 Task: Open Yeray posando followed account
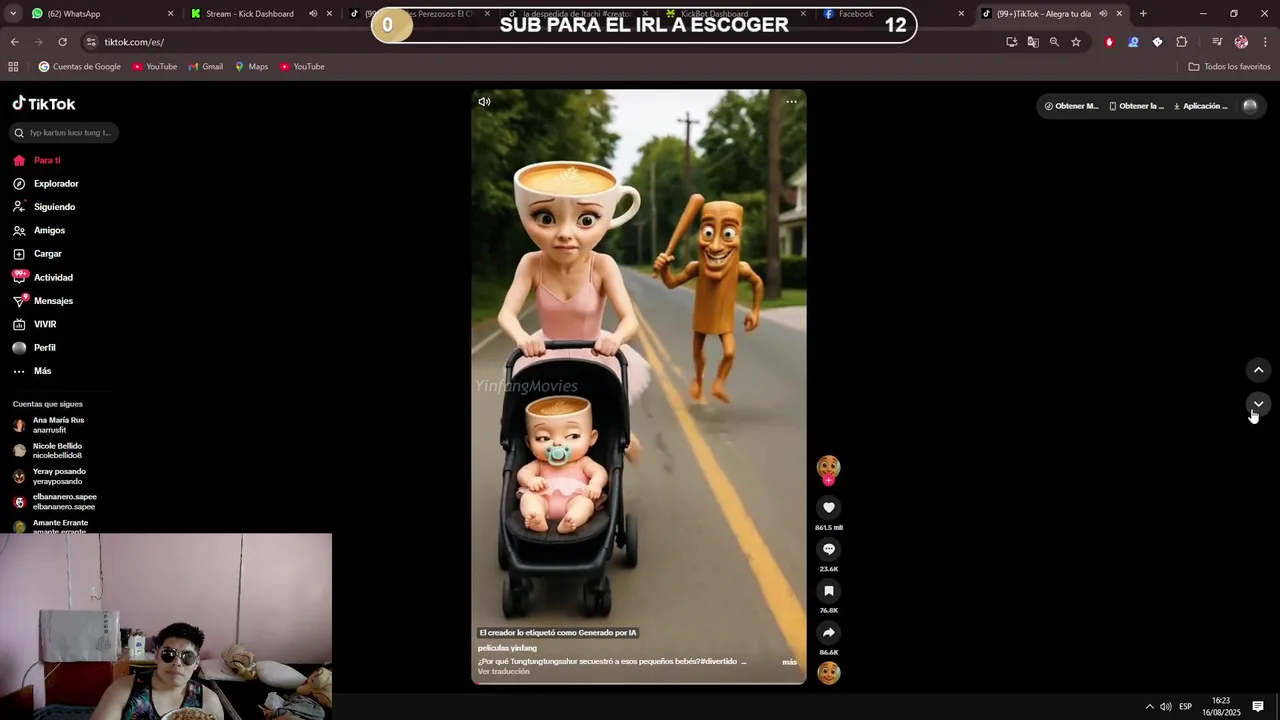tap(50, 476)
